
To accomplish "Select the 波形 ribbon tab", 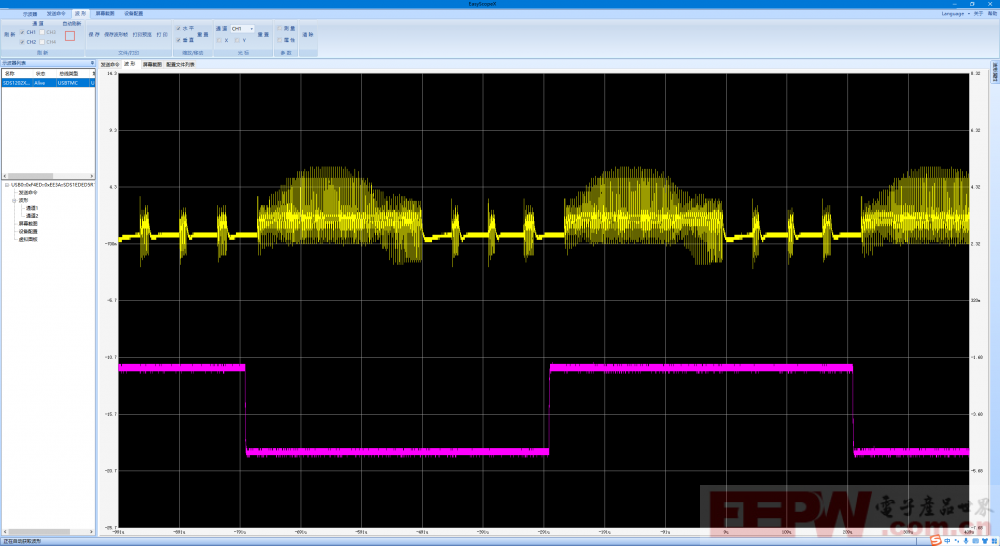I will [80, 13].
